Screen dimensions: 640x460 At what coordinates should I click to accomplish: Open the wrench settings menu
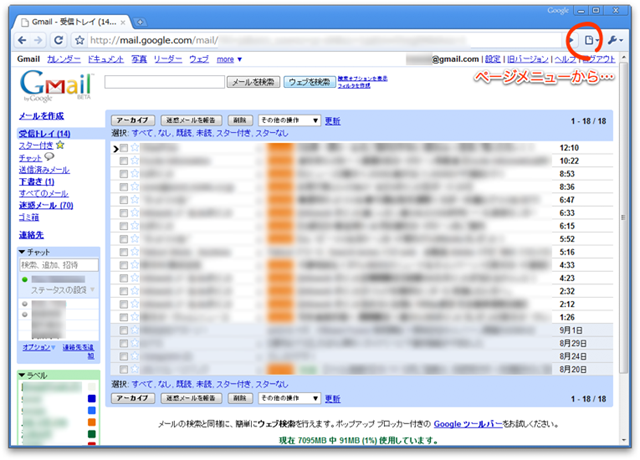coord(615,40)
